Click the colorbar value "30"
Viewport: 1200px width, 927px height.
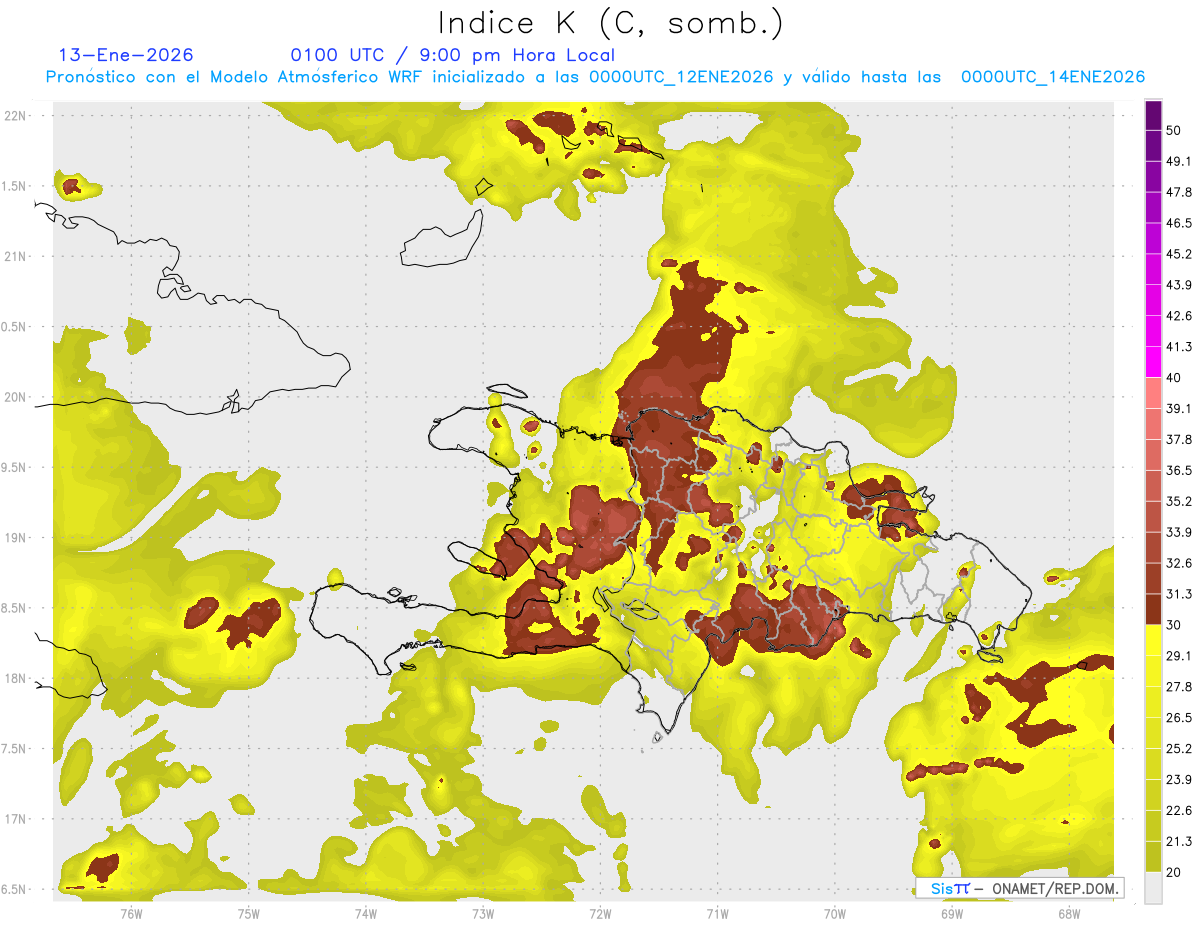pyautogui.click(x=1174, y=625)
